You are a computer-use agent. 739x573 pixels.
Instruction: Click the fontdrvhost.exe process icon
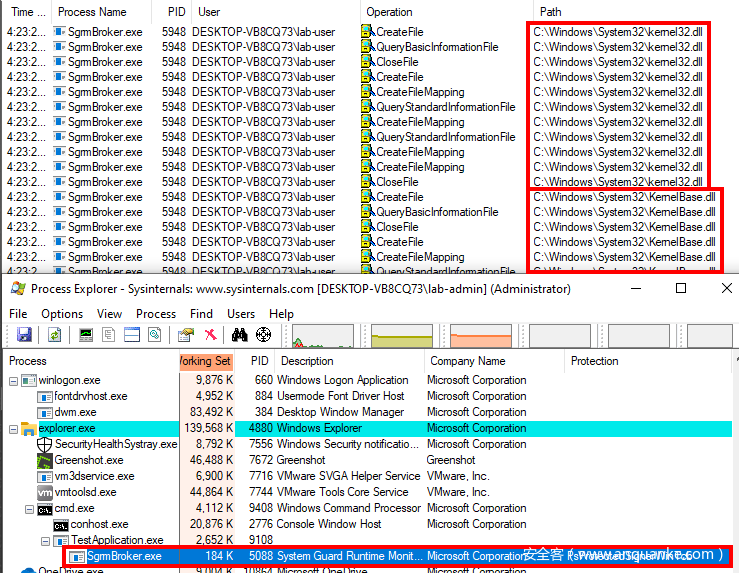[45, 397]
